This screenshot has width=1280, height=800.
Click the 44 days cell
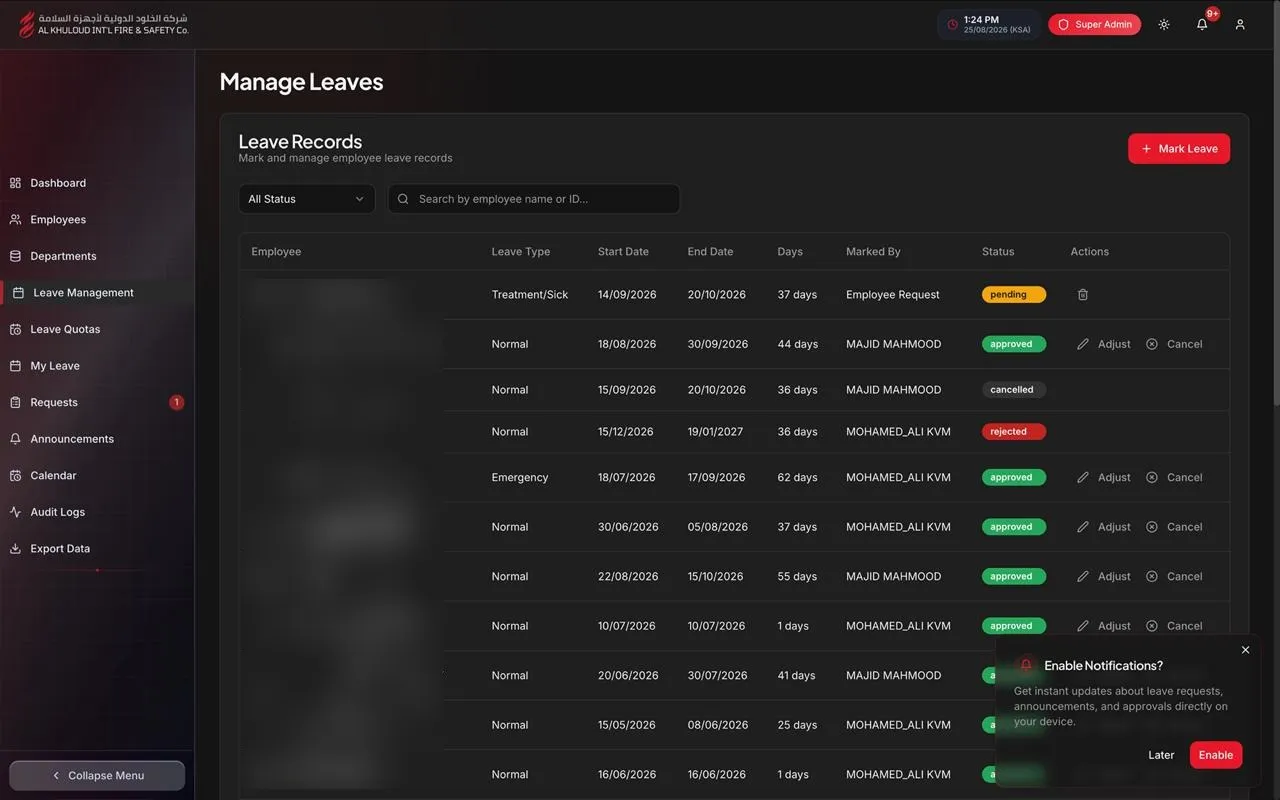[x=798, y=344]
